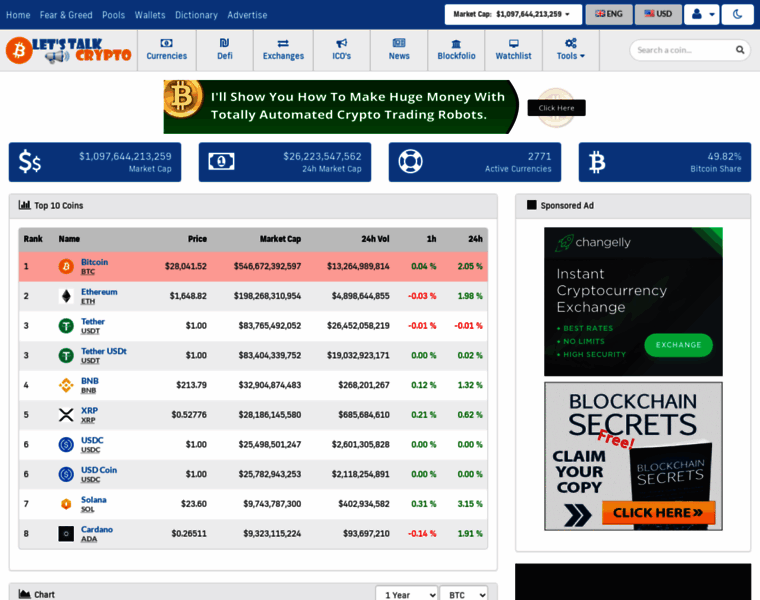
Task: Open the Defi section icon
Action: (x=224, y=44)
